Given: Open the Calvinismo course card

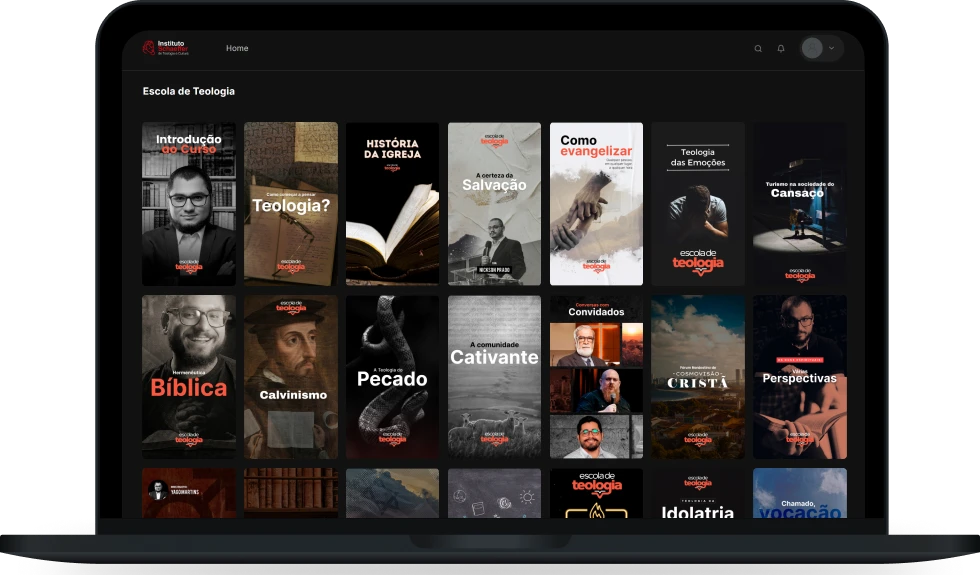Looking at the screenshot, I should pos(291,376).
